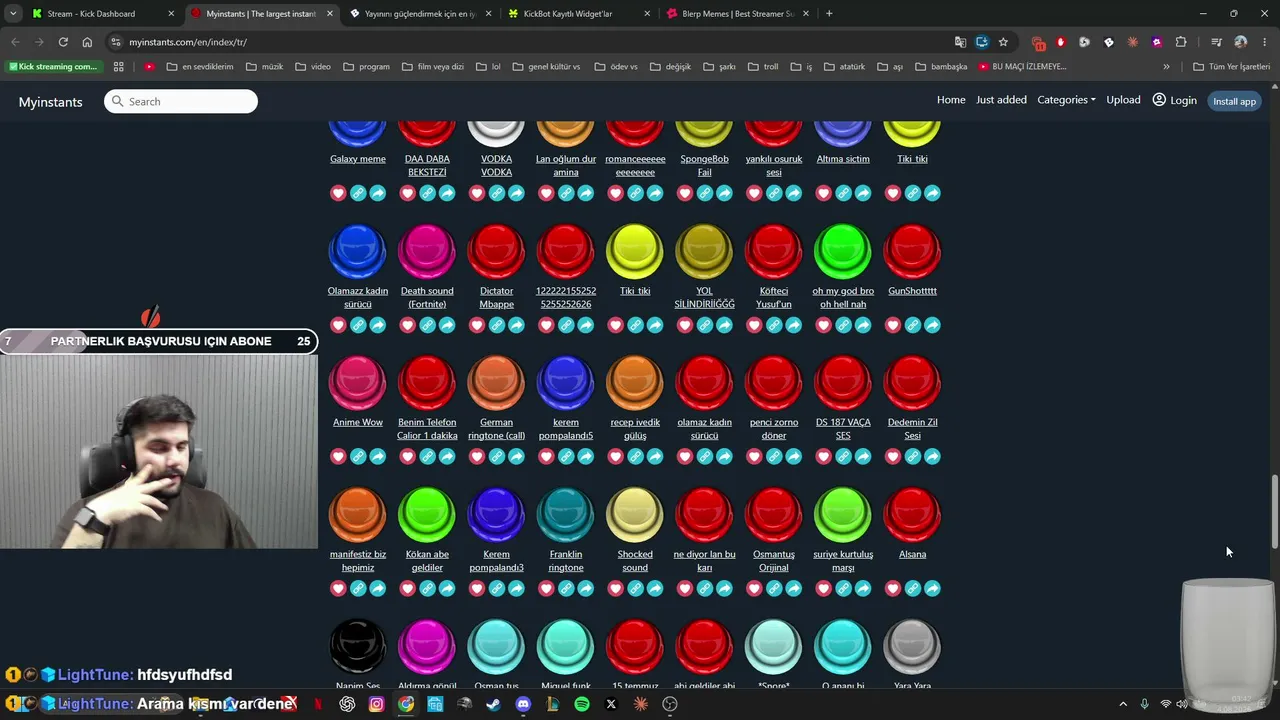This screenshot has height=720, width=1280.
Task: Open the Franklin ringtone title link
Action: coord(566,561)
